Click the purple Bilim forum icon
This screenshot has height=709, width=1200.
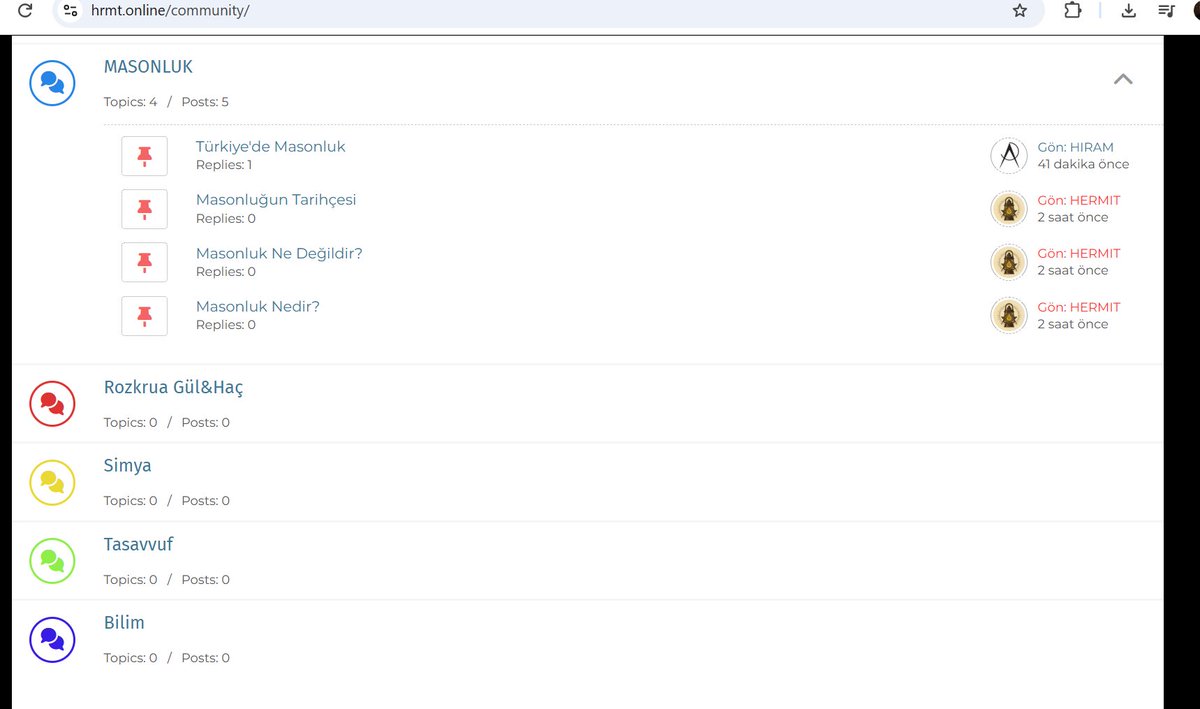coord(53,639)
